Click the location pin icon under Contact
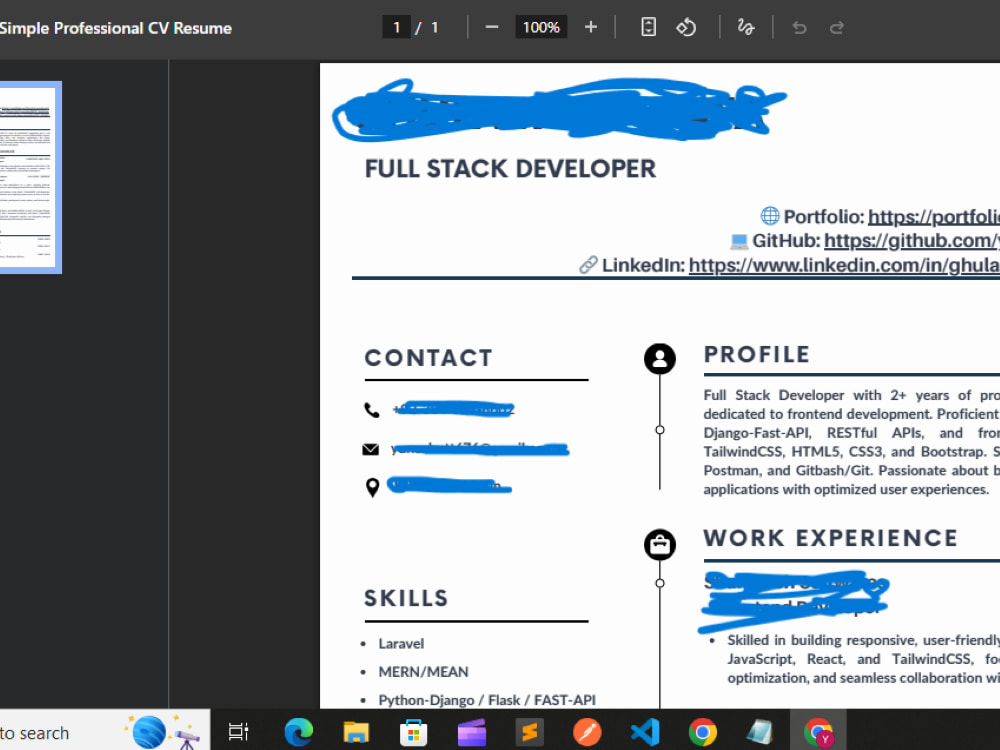Screen dimensions: 1000x750 372,487
